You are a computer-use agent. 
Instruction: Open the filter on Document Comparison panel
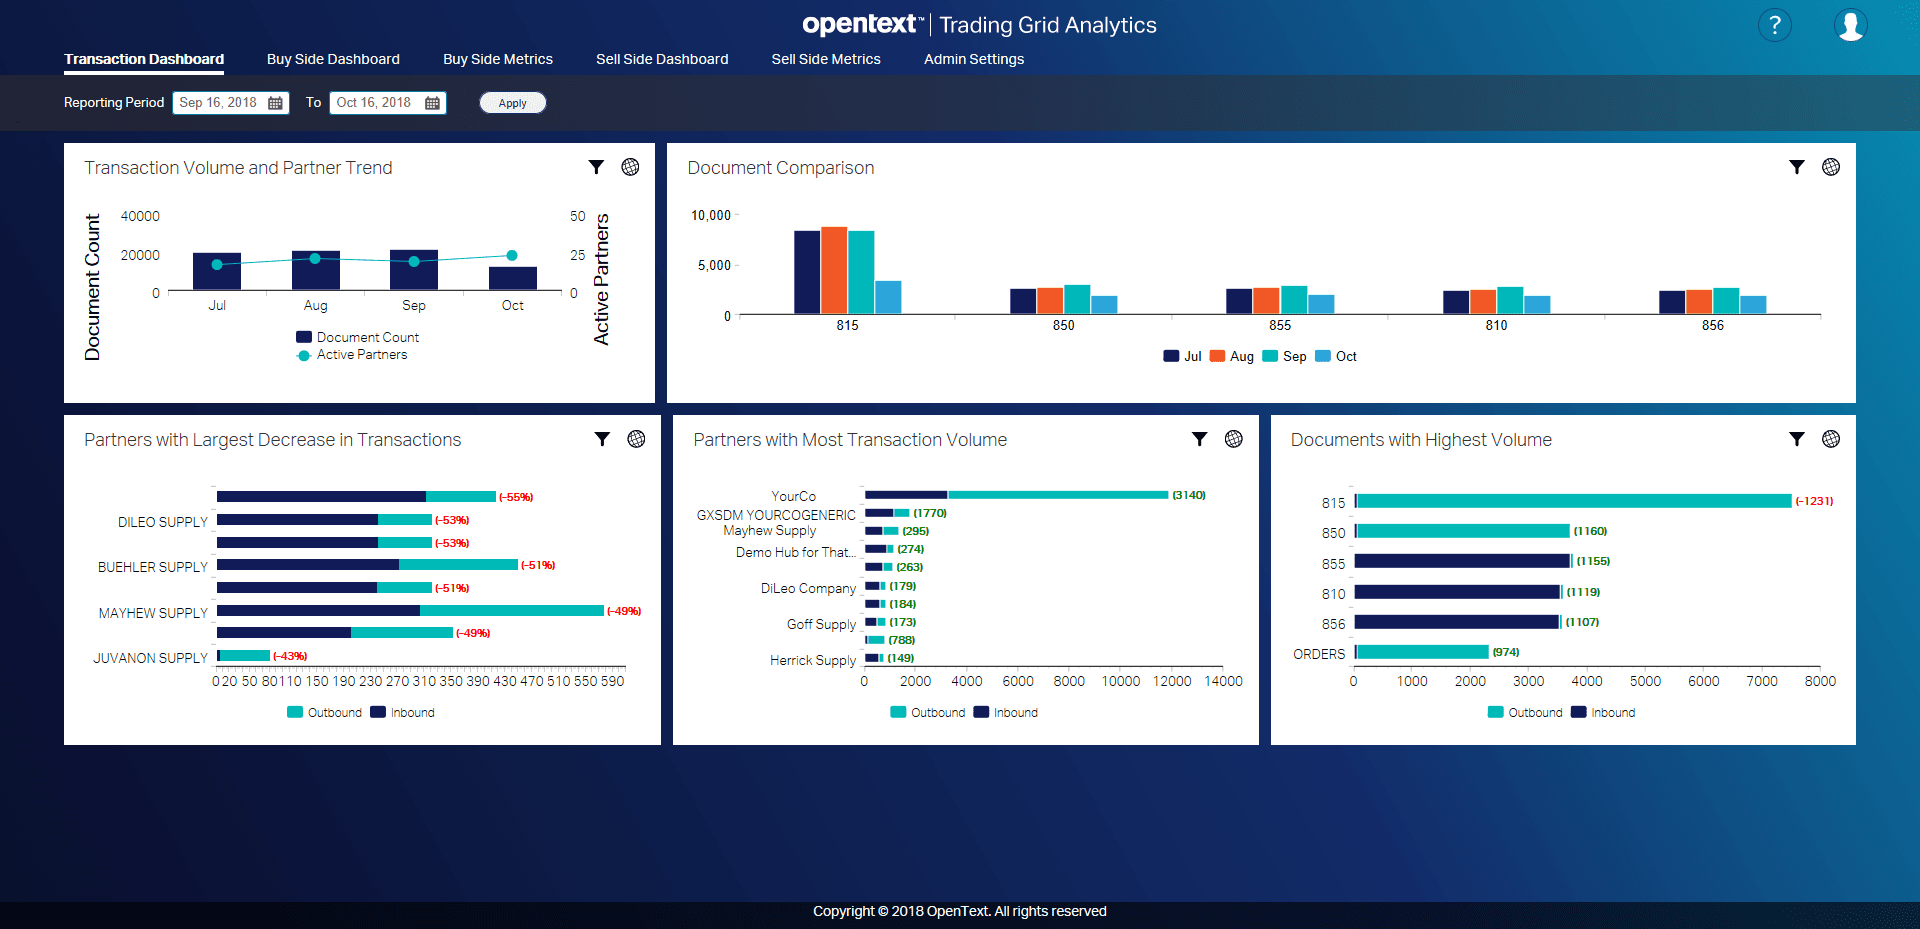click(1797, 167)
